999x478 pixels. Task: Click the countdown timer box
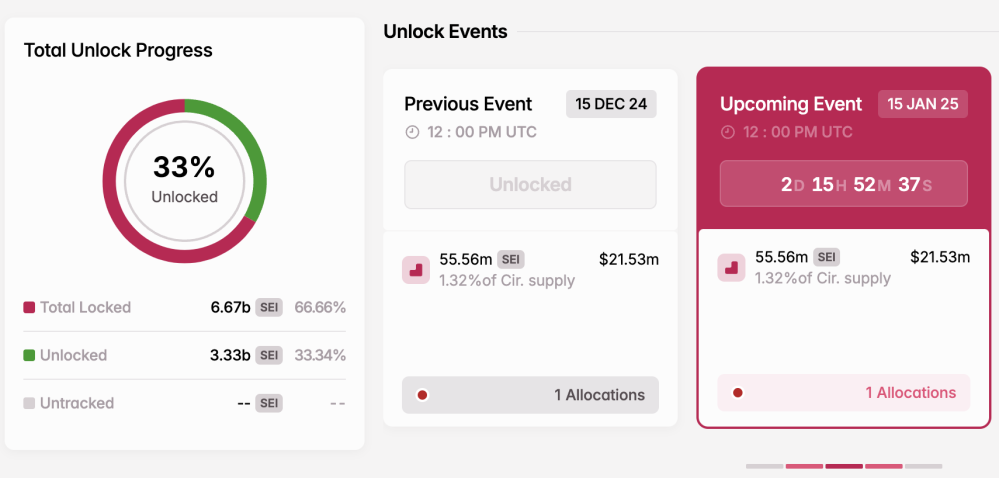(844, 184)
